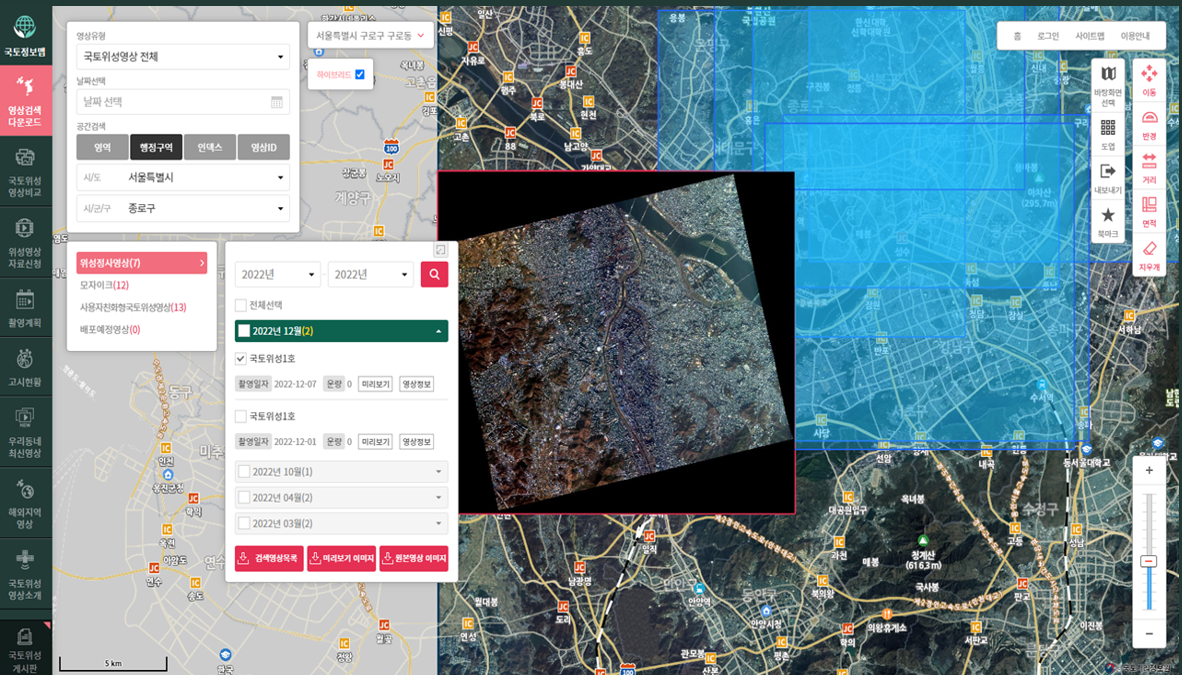Open 해외지역 영상 sidebar item
This screenshot has height=675, width=1182.
point(25,503)
